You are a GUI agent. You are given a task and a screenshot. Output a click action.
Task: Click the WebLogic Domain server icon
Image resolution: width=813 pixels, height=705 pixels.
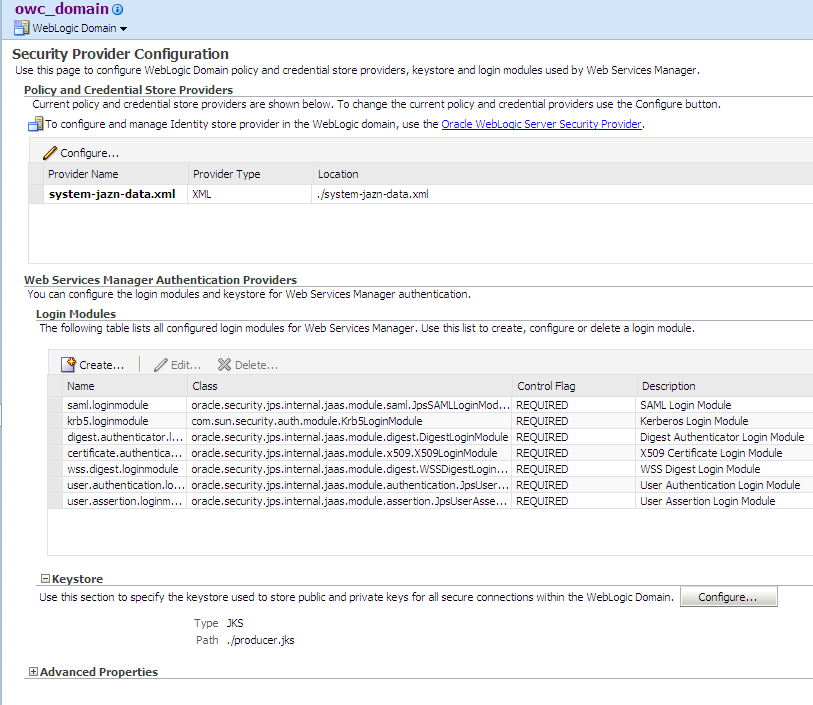pos(21,28)
